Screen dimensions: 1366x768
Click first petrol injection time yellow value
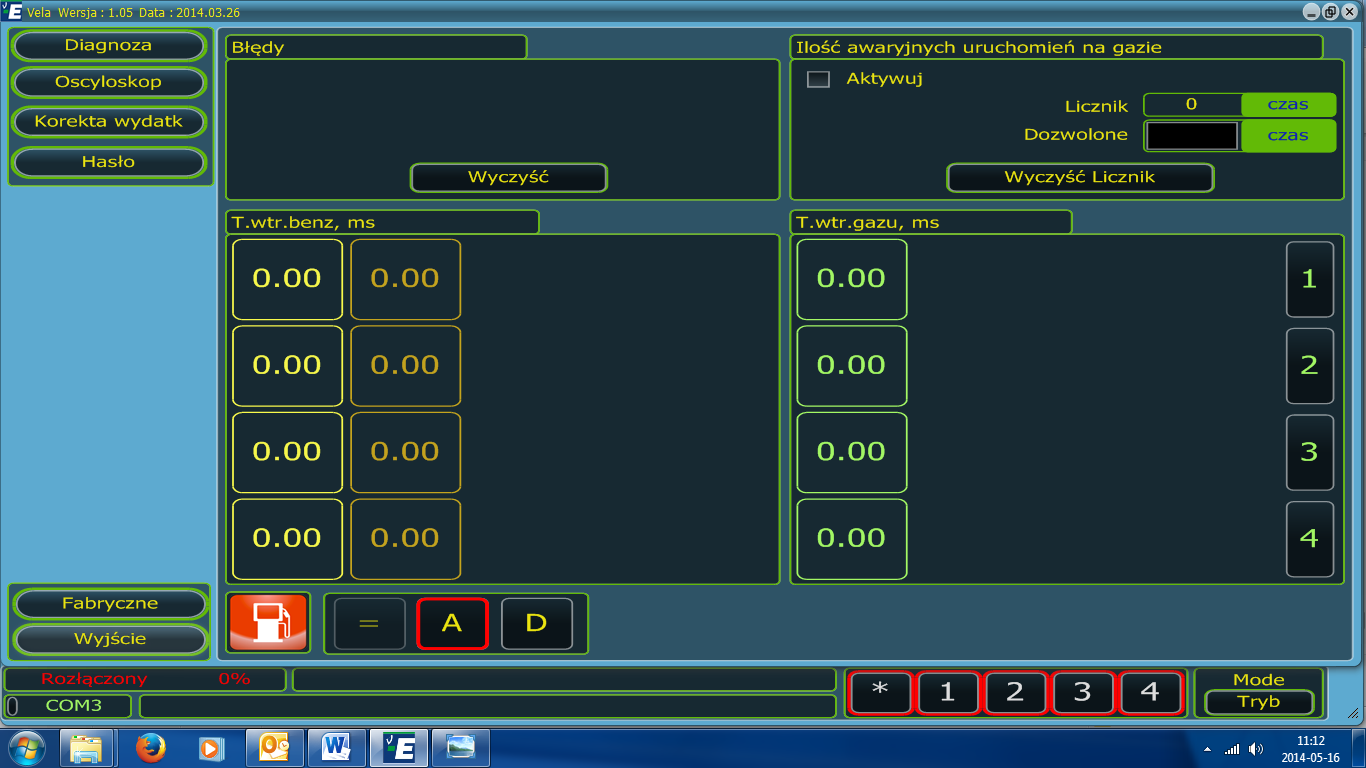287,279
